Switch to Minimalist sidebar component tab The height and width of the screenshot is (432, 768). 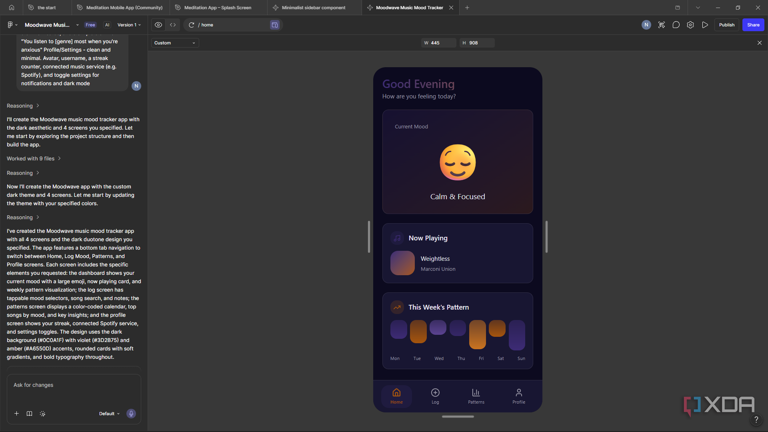(x=313, y=8)
